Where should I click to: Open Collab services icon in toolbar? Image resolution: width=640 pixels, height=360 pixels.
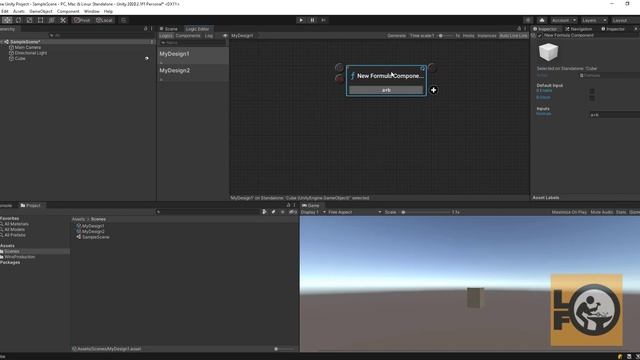[x=528, y=20]
